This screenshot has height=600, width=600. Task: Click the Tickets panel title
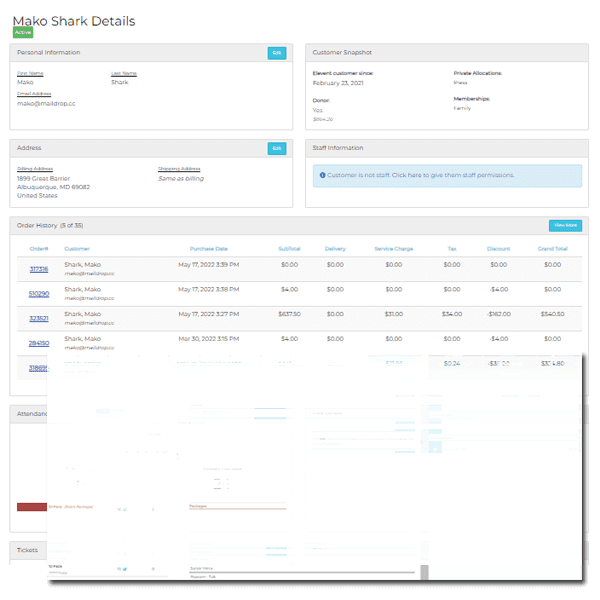(x=27, y=550)
